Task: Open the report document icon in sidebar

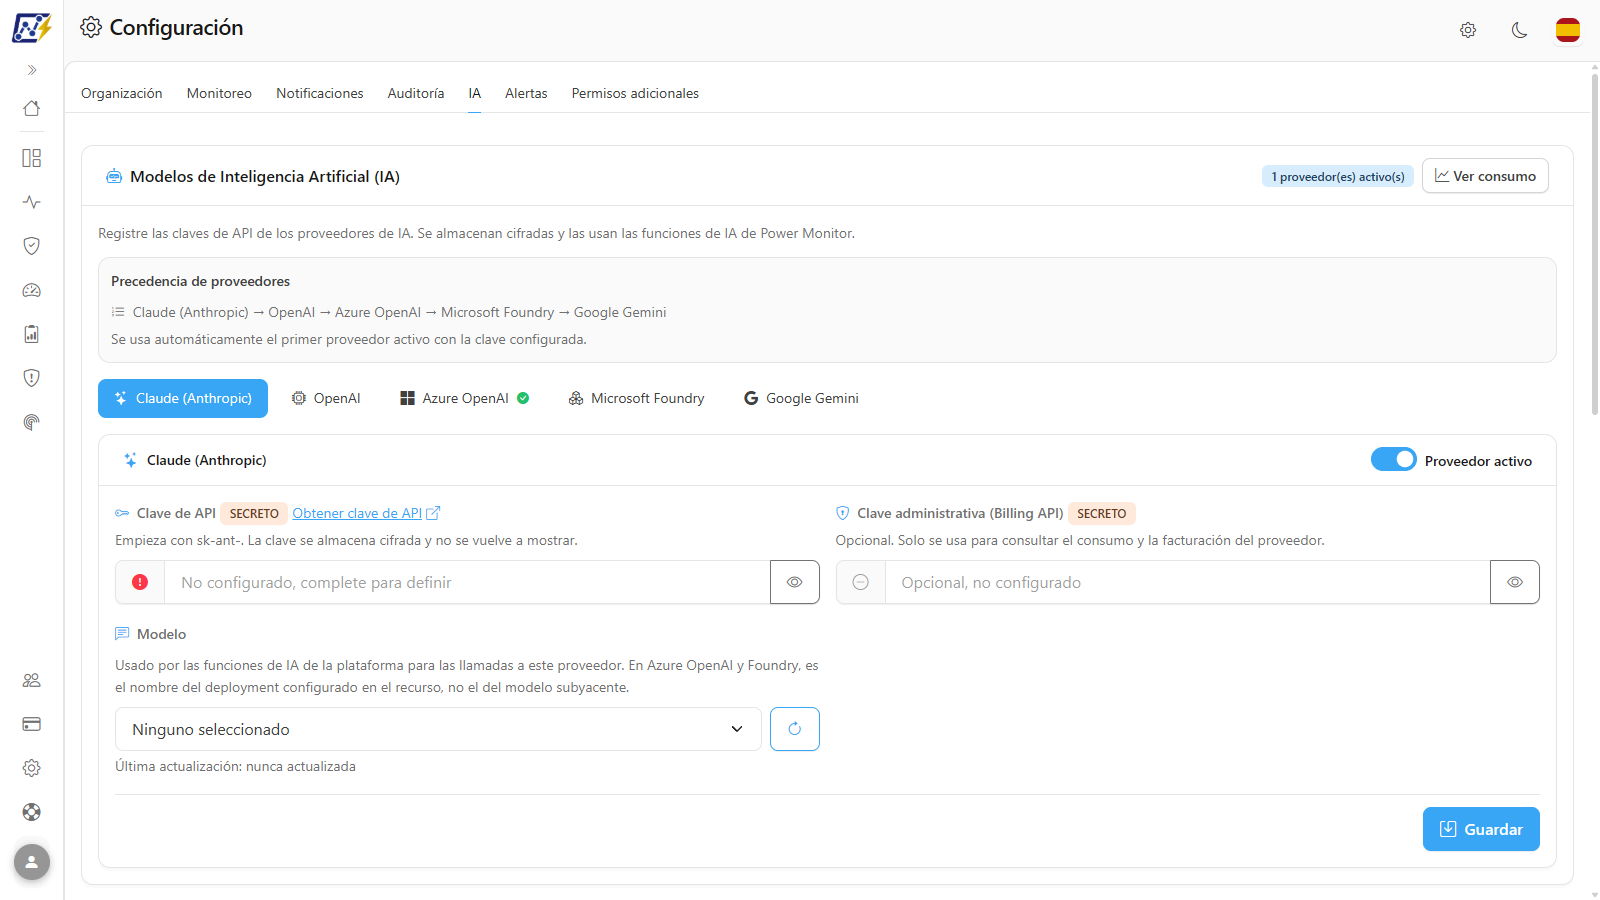Action: 32,334
